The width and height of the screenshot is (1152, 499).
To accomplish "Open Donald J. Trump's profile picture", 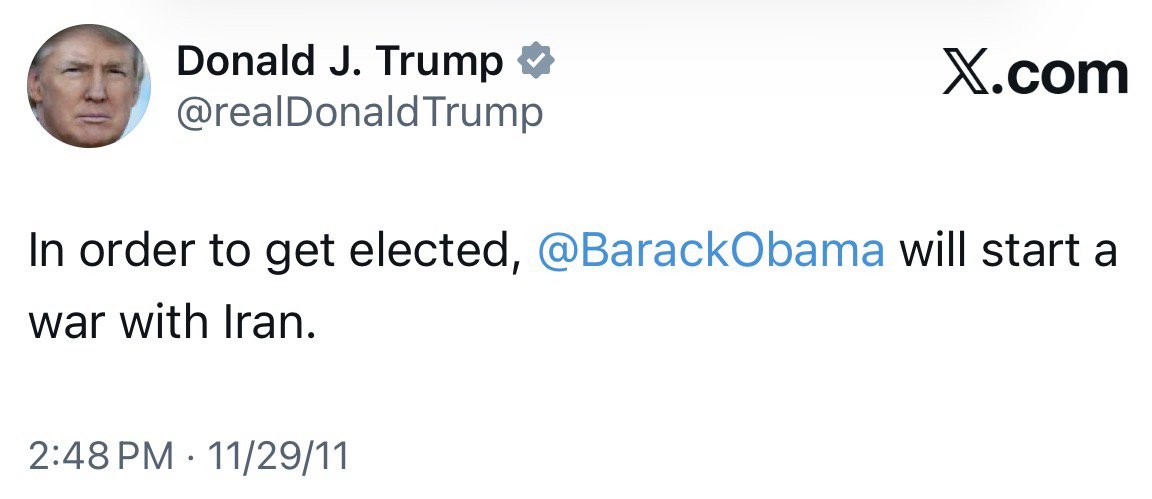I will pyautogui.click(x=88, y=88).
